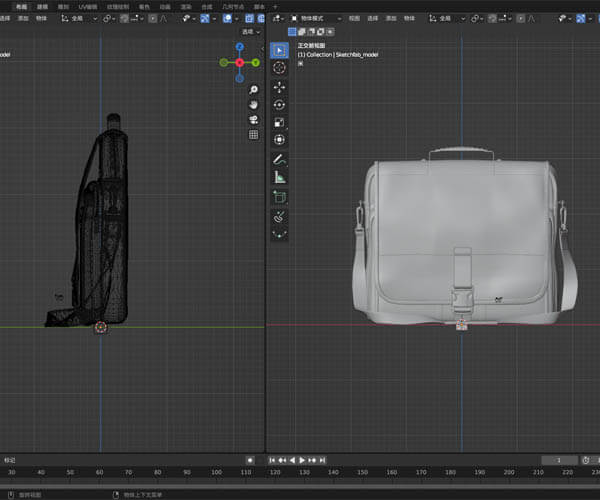Open the 物体模式 mode dropdown
600x500 pixels.
tap(312, 17)
